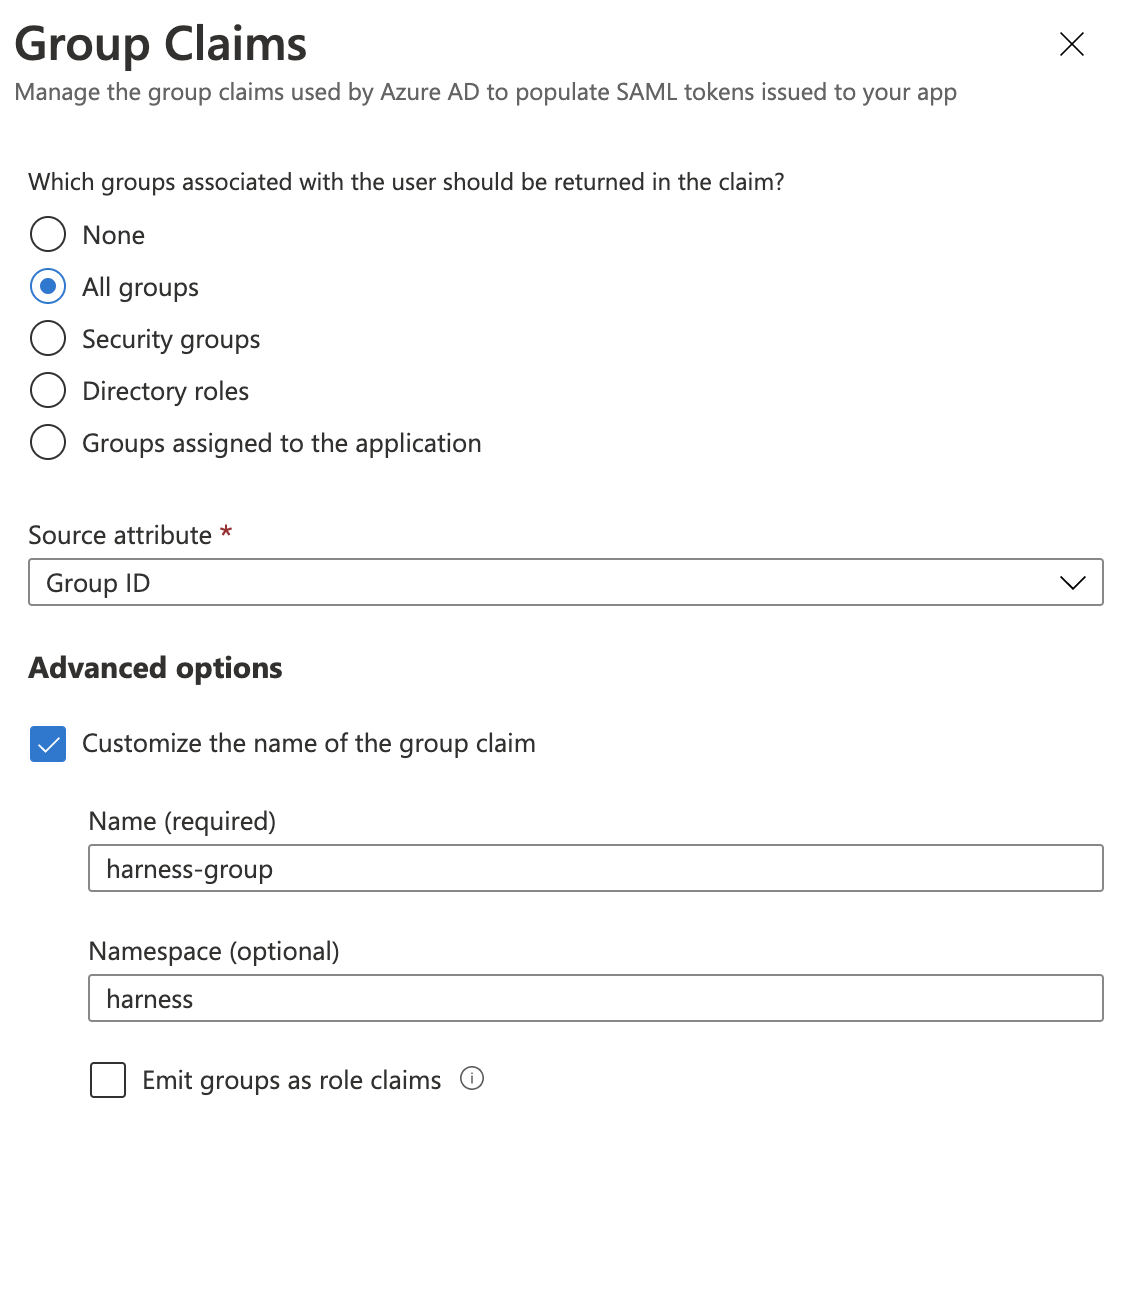
Task: Pick the Directory roles radio option
Action: 48,391
